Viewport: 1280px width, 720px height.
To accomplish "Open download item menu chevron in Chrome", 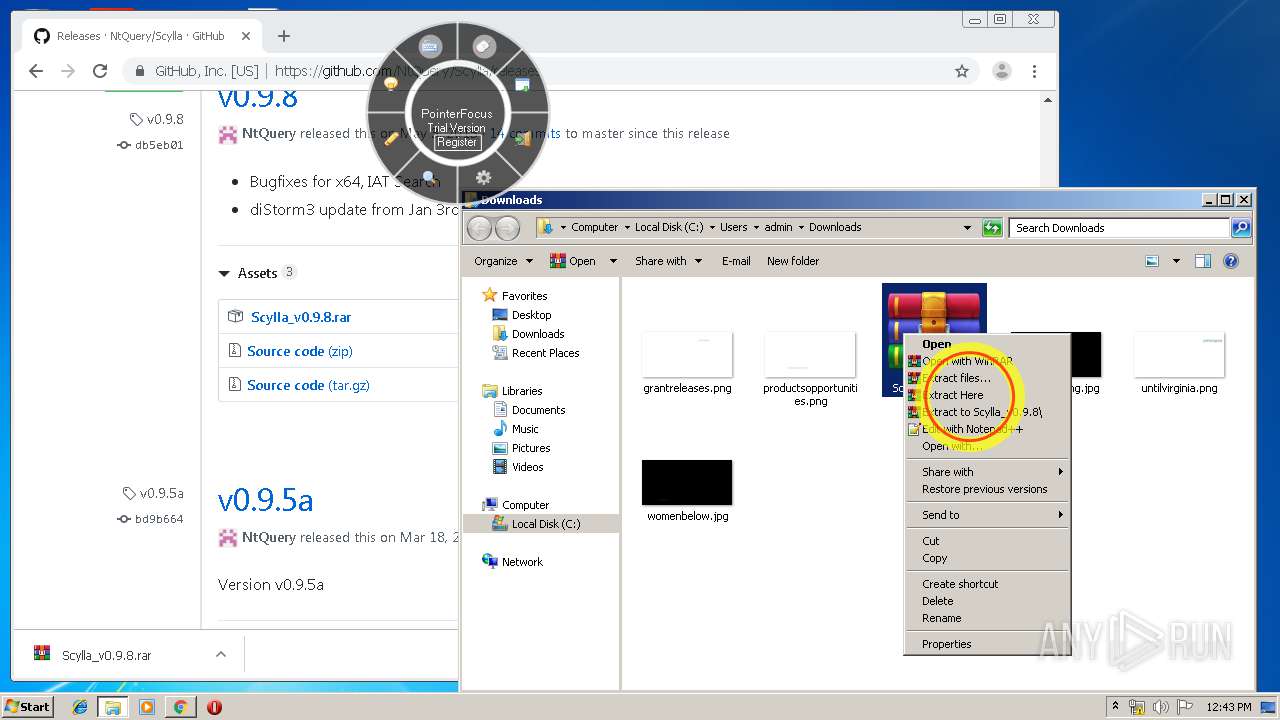I will click(x=220, y=655).
